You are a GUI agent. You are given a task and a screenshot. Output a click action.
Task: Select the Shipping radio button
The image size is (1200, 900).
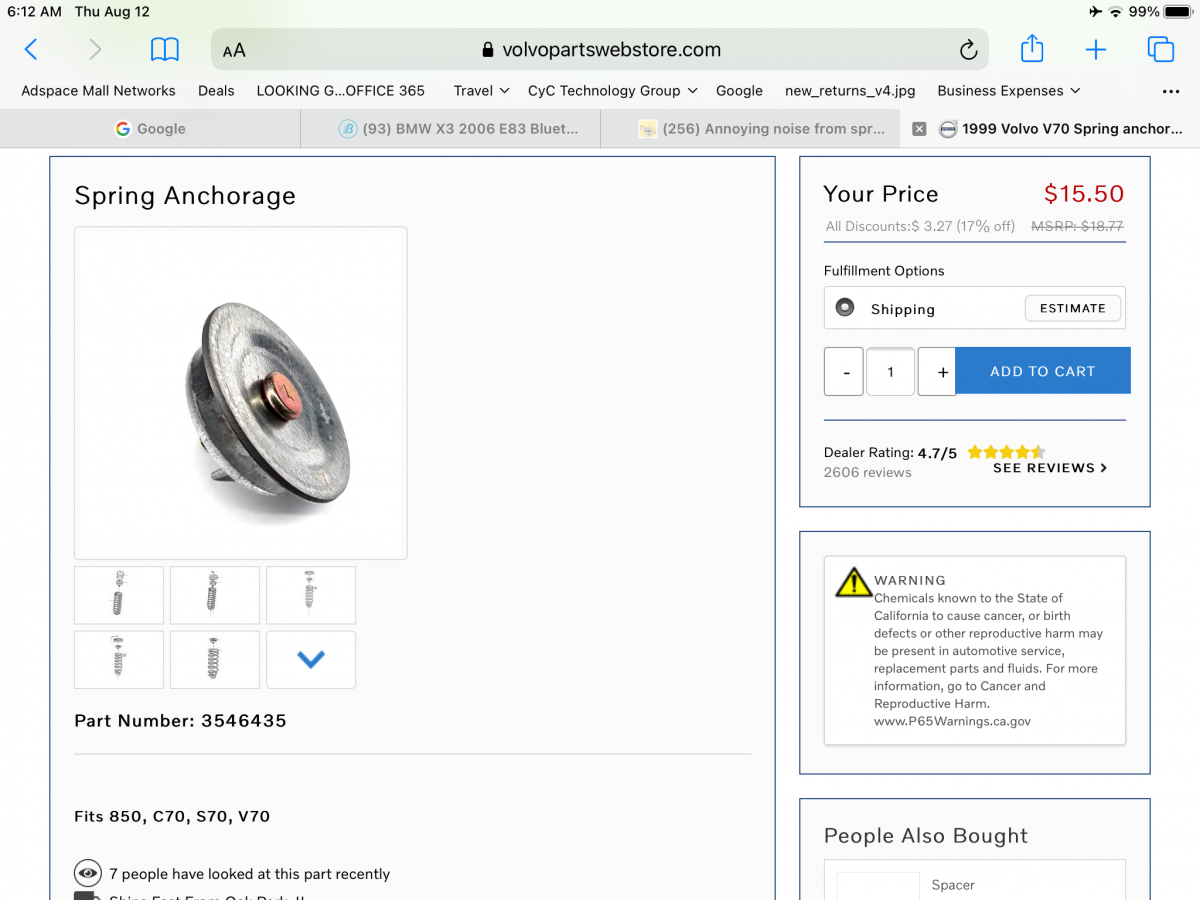click(845, 308)
